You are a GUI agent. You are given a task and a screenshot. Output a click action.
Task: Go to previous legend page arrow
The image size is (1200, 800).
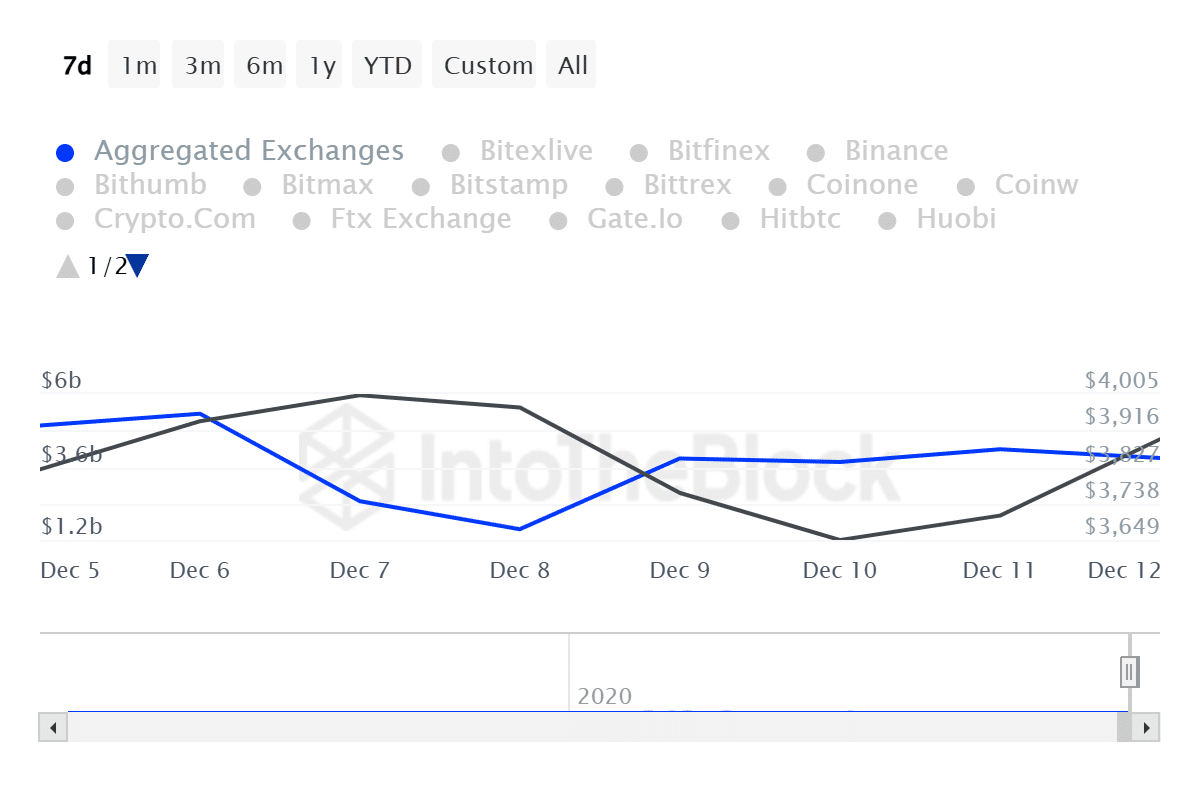click(68, 266)
